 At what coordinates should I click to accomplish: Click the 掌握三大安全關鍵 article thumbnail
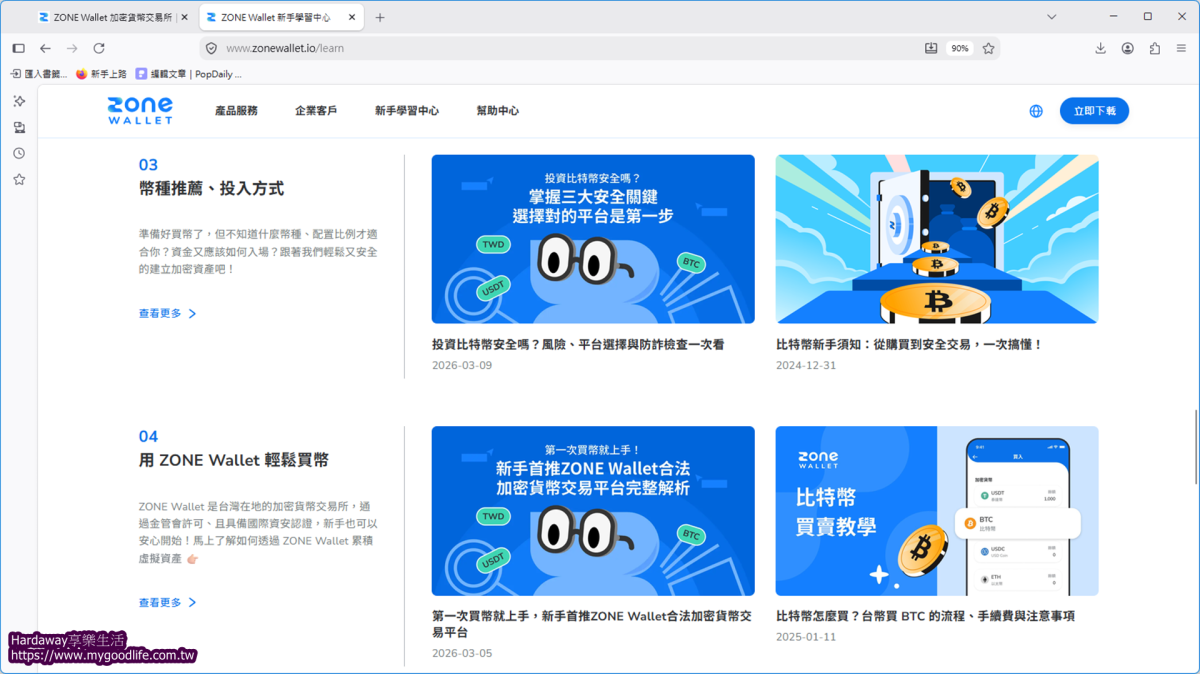pos(593,239)
